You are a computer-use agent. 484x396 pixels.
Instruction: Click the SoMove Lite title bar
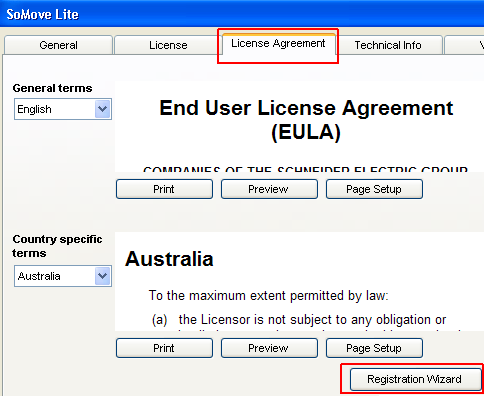coord(242,14)
